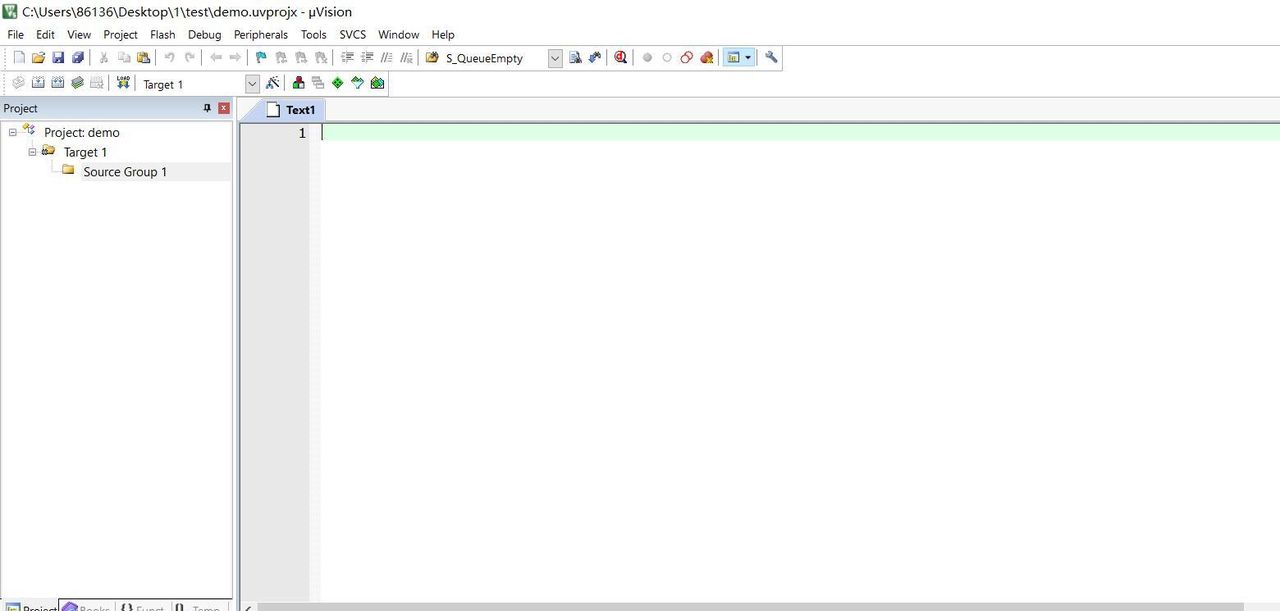This screenshot has width=1280, height=611.
Task: Start debug session magnifier icon
Action: [x=621, y=58]
